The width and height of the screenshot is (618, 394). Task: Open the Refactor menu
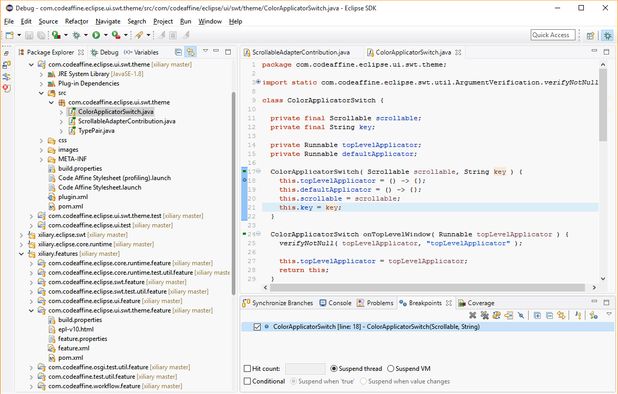pyautogui.click(x=76, y=21)
